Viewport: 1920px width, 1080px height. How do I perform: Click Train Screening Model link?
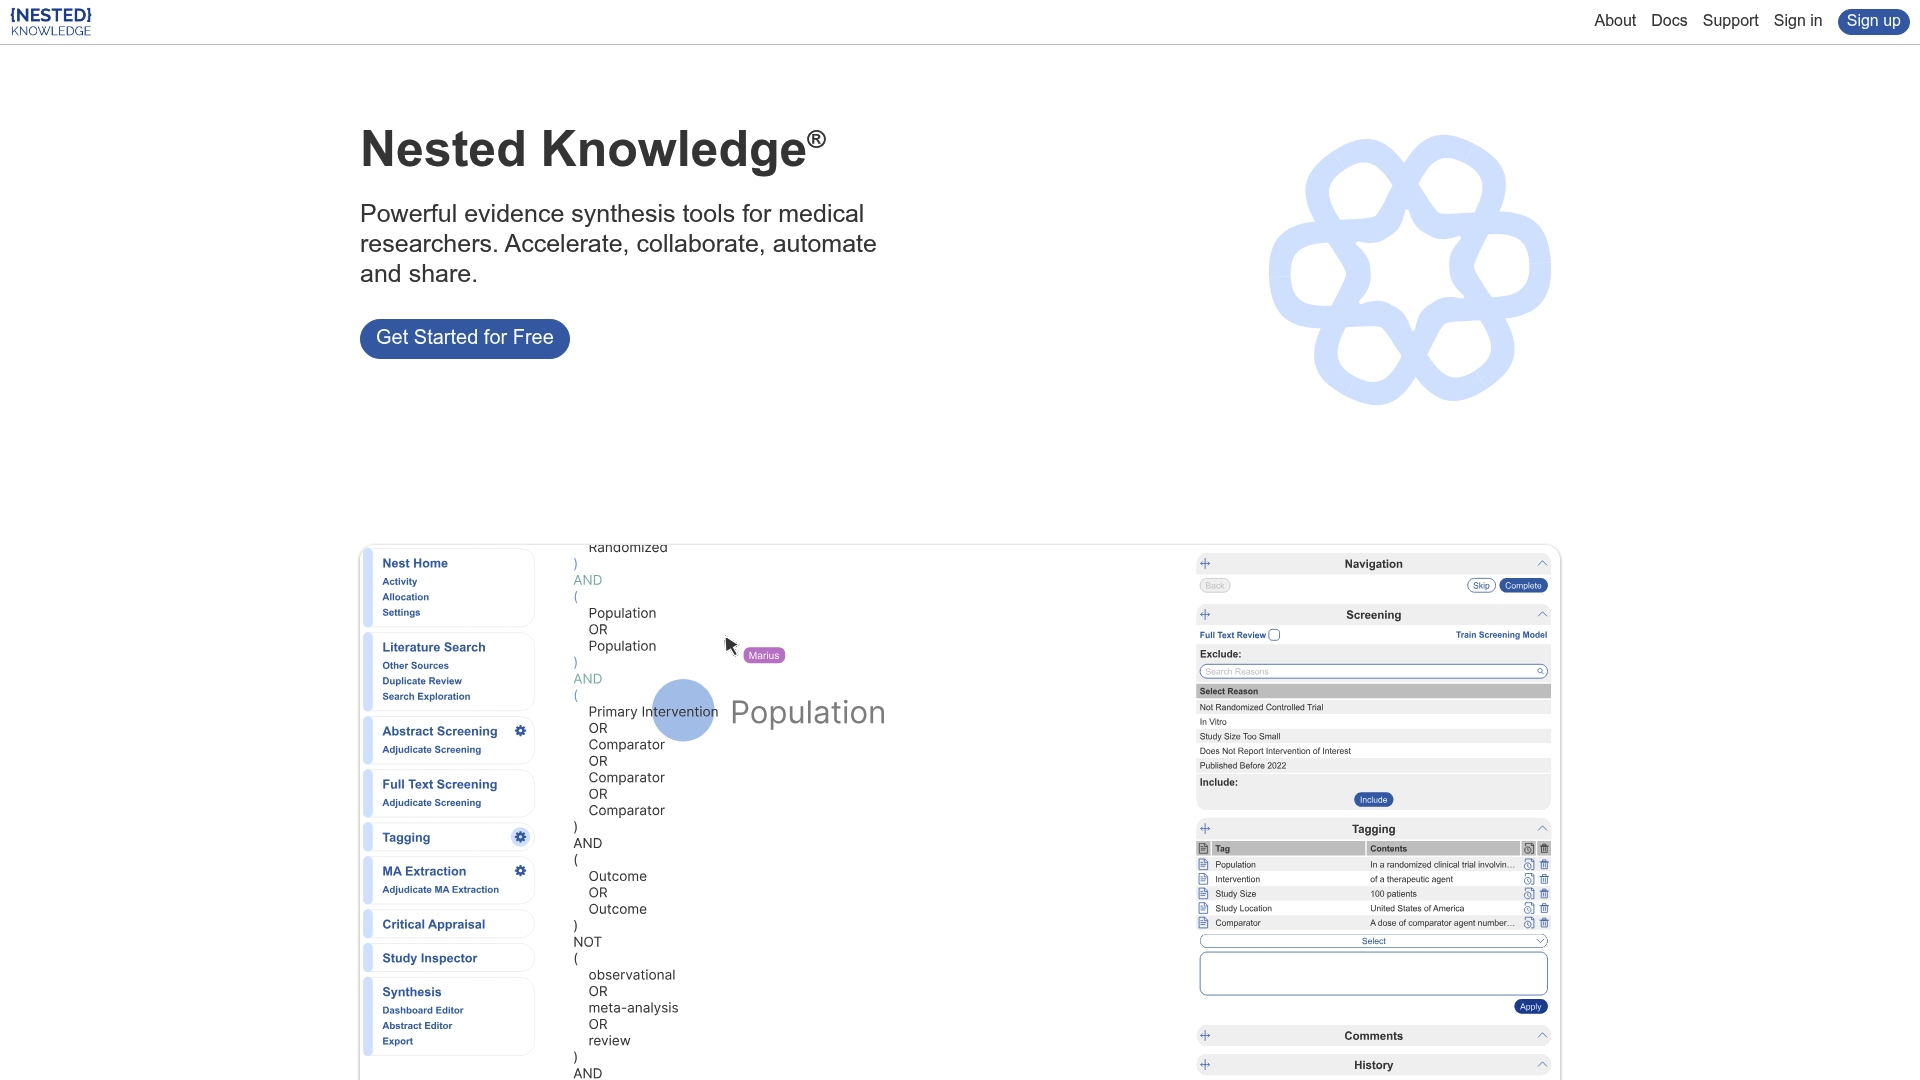click(x=1501, y=635)
